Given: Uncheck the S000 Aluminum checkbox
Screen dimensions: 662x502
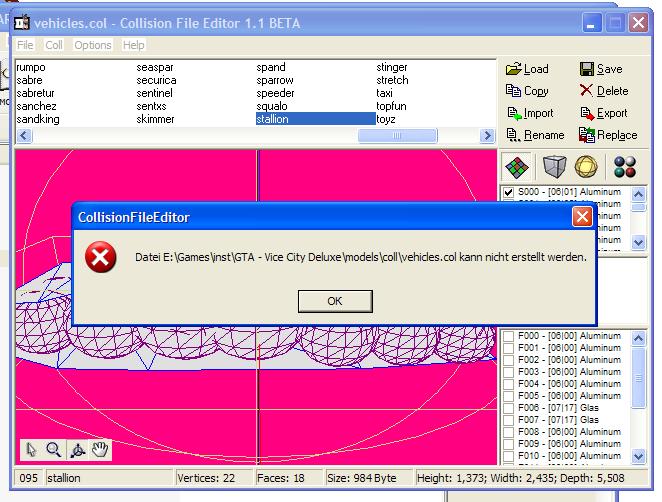Looking at the screenshot, I should pos(509,192).
